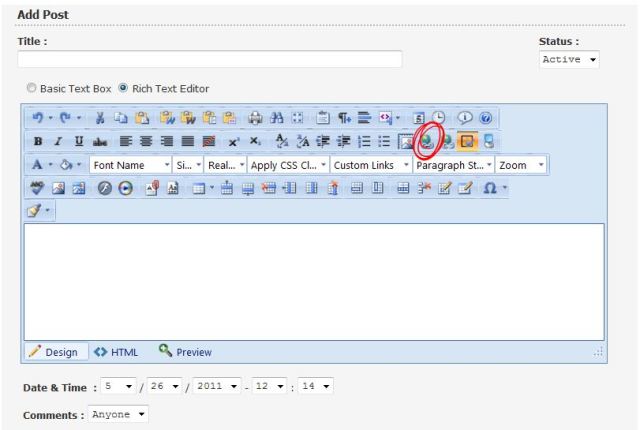Open the Font Name dropdown

tap(130, 165)
